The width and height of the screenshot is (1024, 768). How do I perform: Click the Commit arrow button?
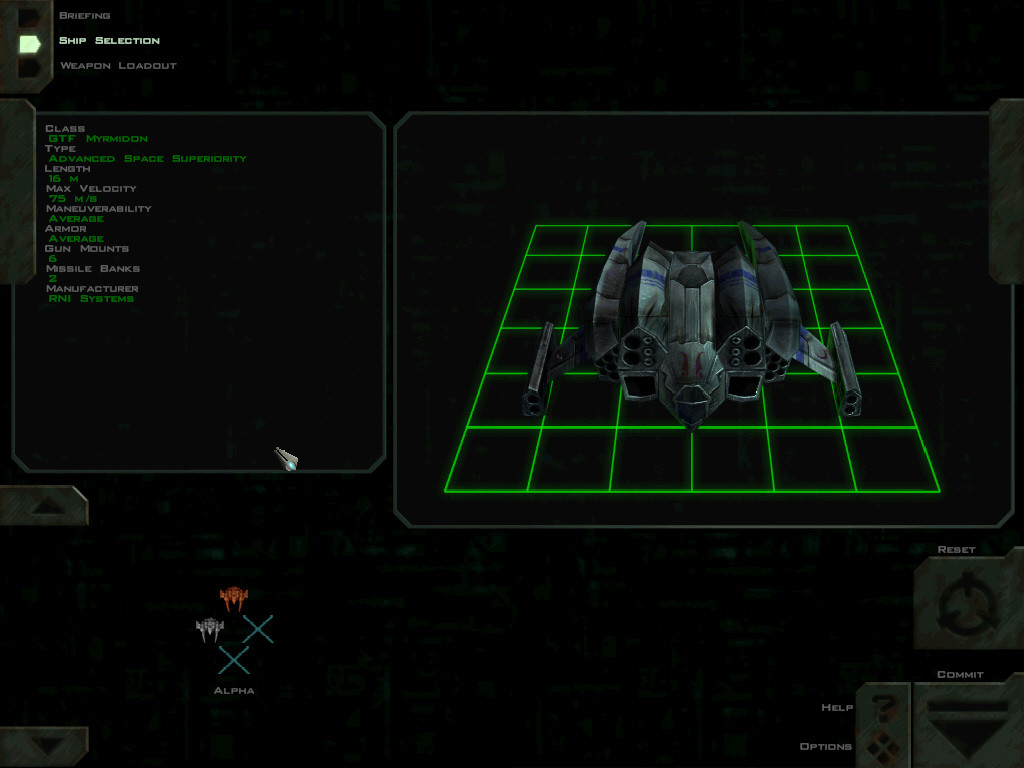click(x=968, y=728)
